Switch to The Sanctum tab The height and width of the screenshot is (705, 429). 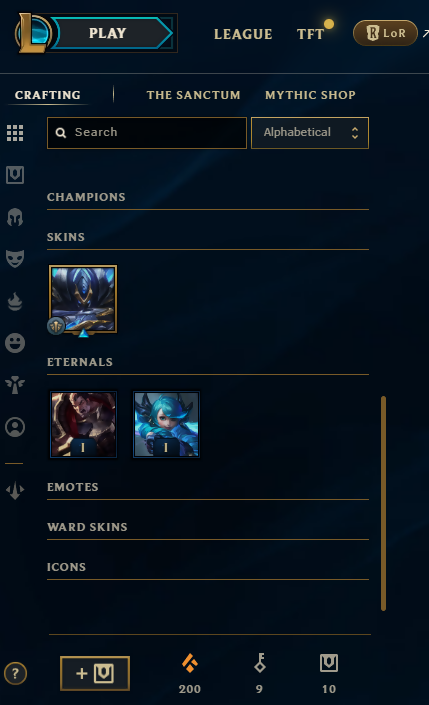click(193, 95)
